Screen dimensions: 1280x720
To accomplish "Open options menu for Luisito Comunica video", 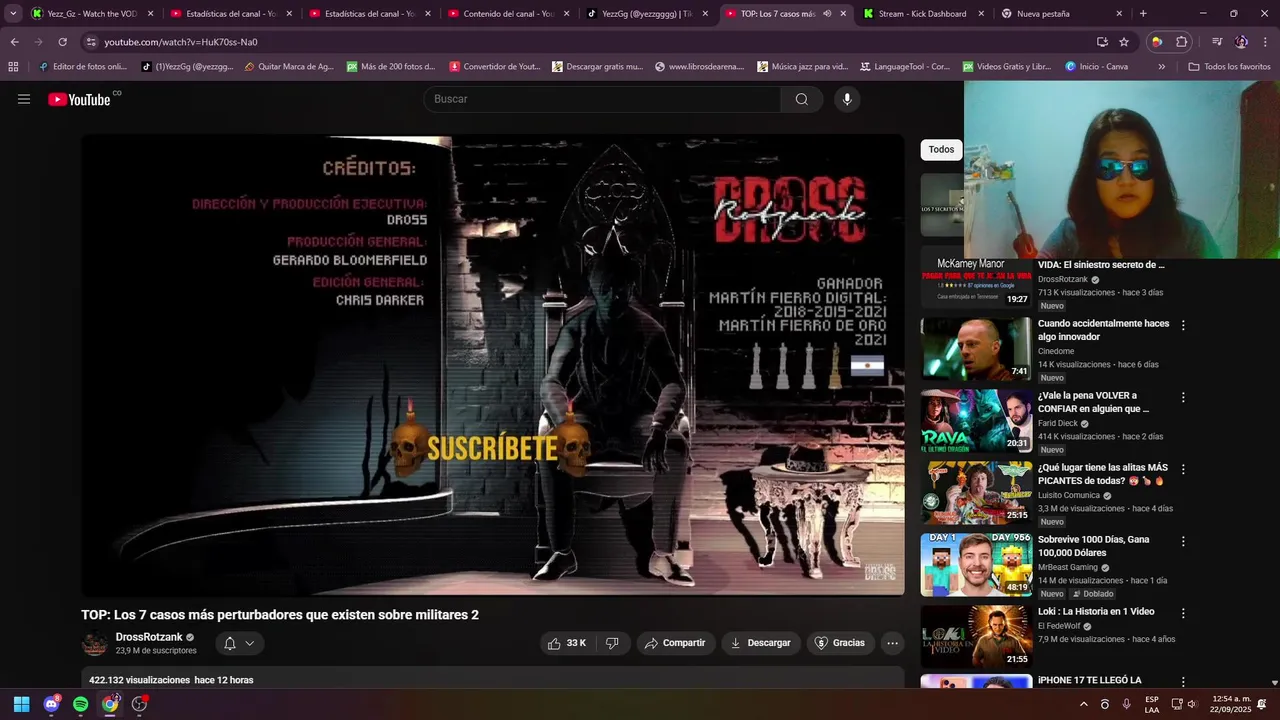I will tap(1183, 469).
